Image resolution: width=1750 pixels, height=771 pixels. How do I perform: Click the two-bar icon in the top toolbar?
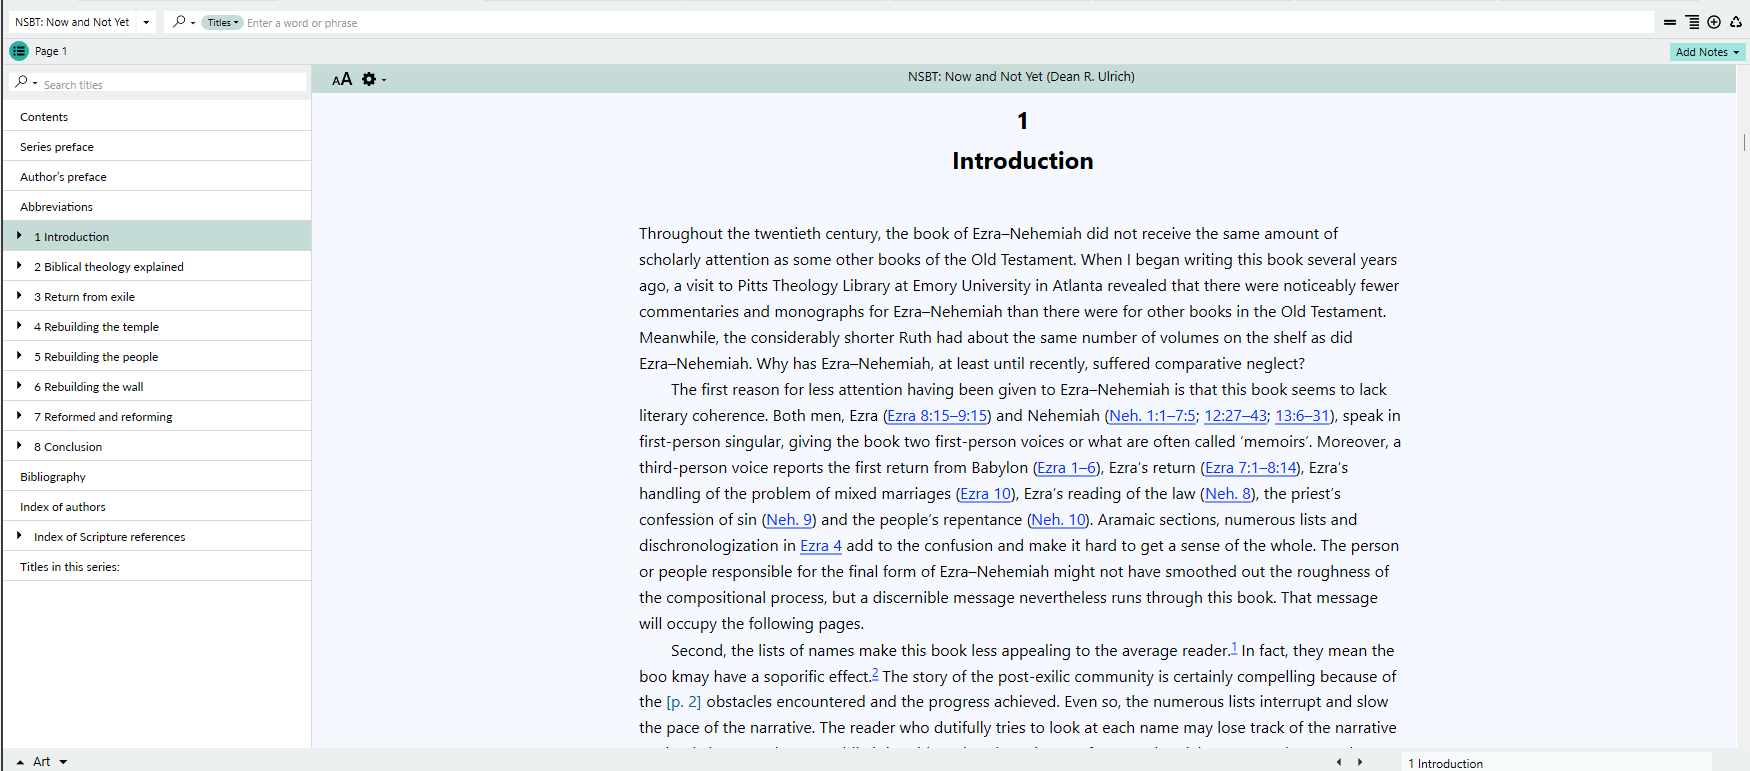click(x=1669, y=22)
